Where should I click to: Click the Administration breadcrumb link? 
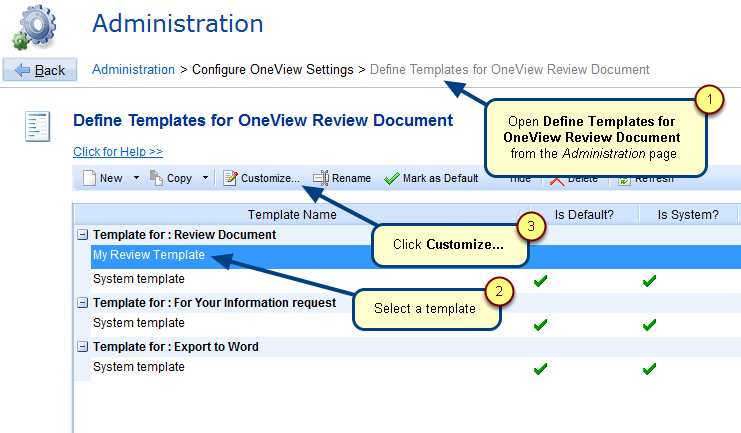(x=133, y=70)
